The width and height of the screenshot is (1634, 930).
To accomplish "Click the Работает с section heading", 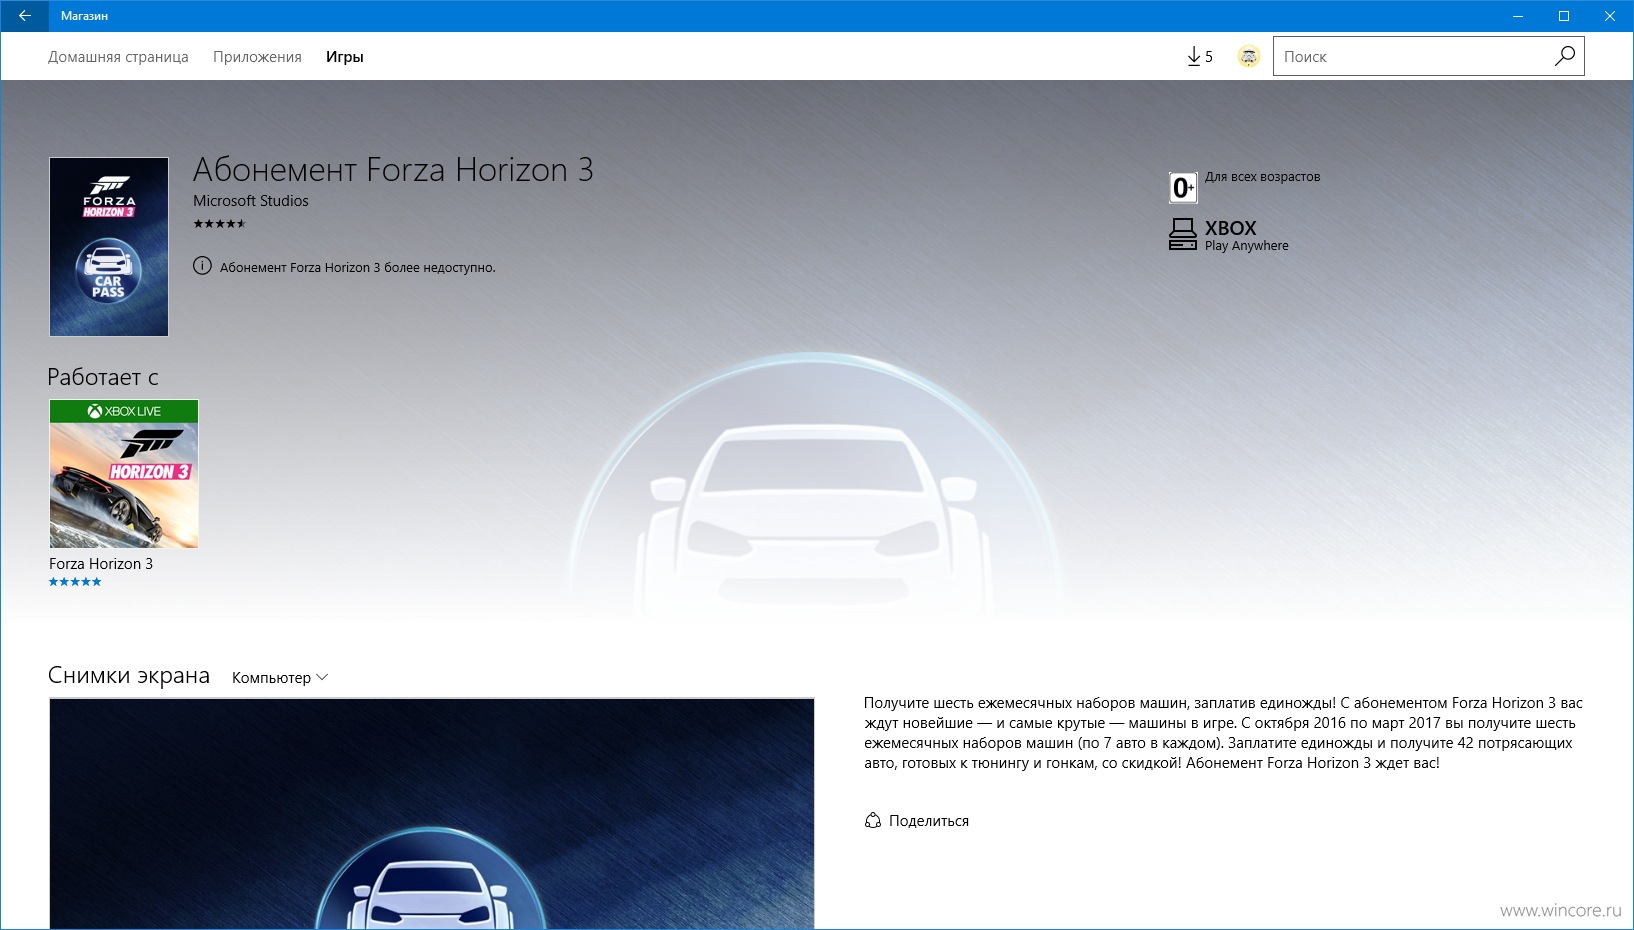I will 103,377.
